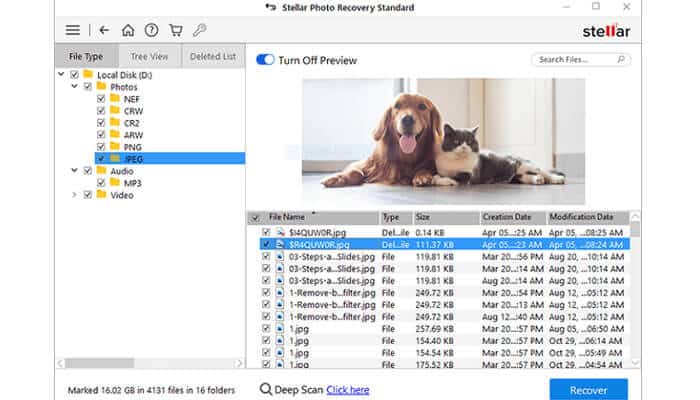Open the Help question mark icon
The width and height of the screenshot is (700, 400).
pos(151,30)
